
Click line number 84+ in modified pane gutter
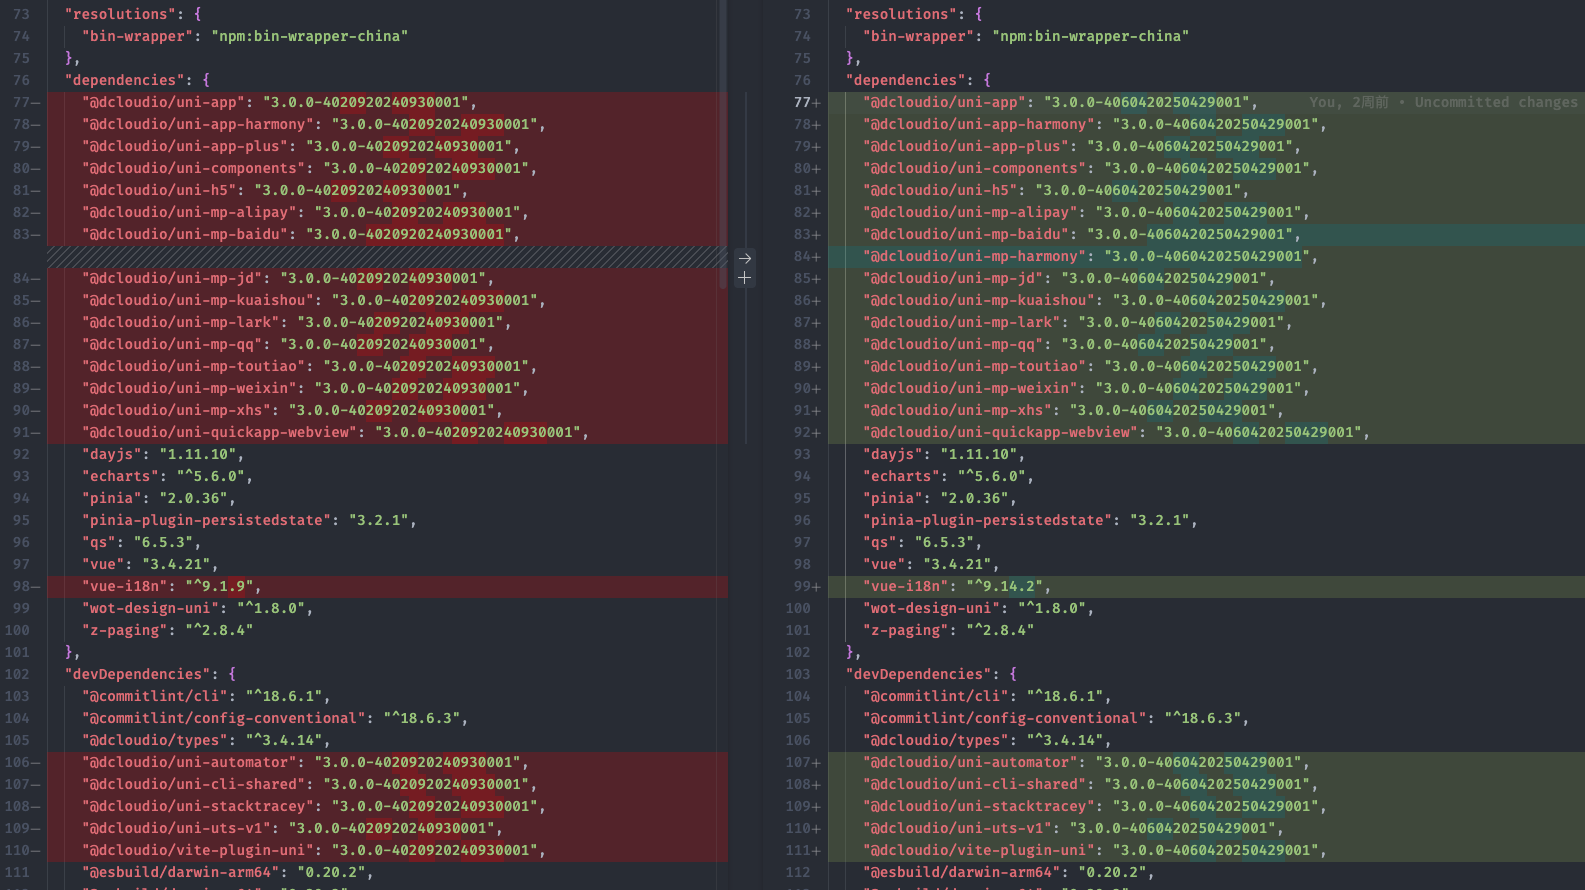point(807,256)
